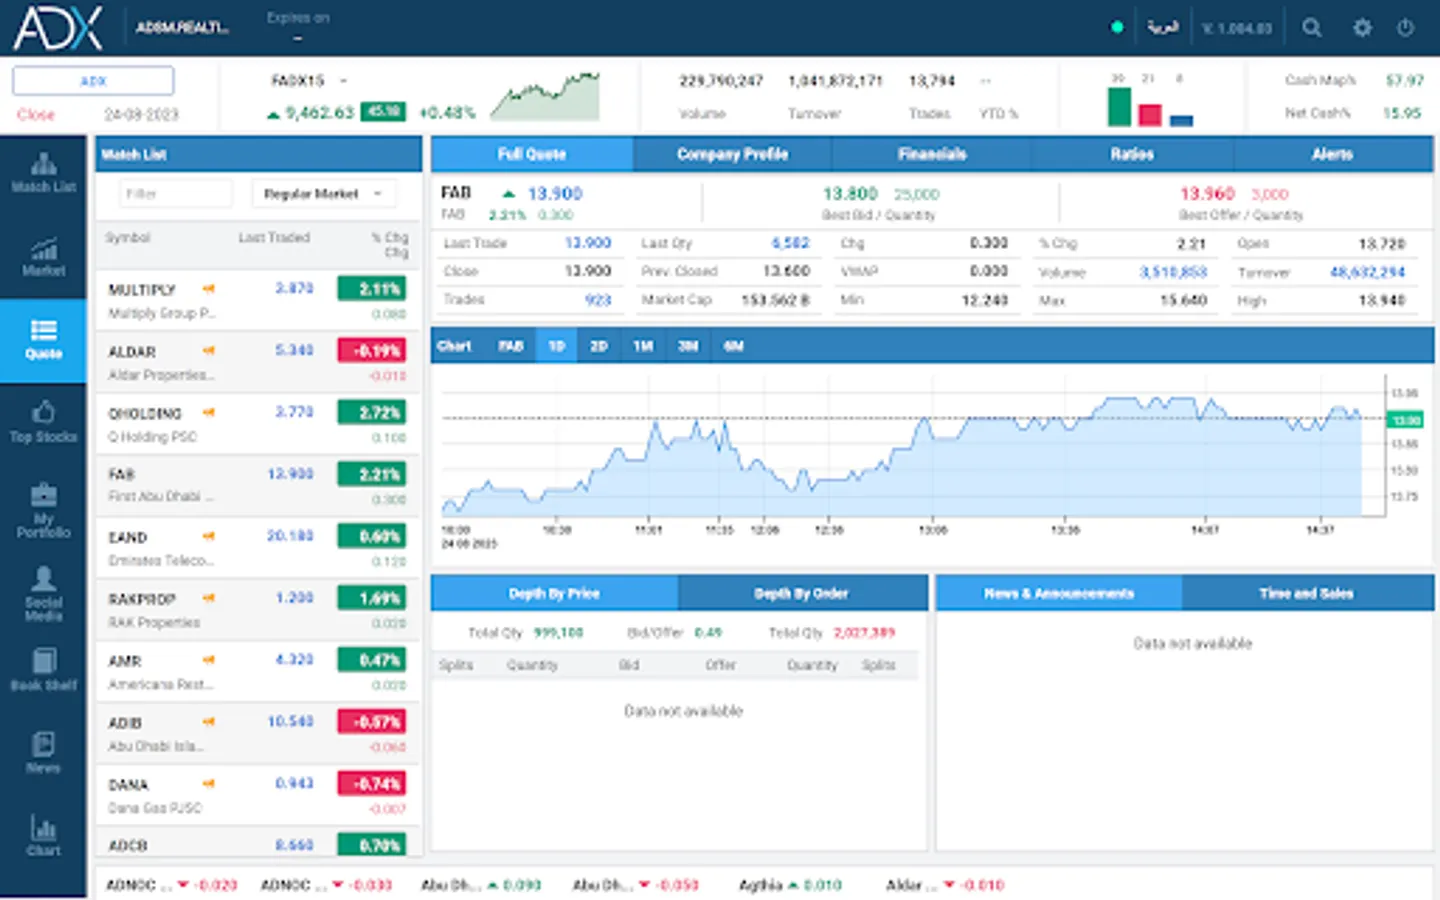
Task: Set the chart period to 3M
Action: pos(688,346)
